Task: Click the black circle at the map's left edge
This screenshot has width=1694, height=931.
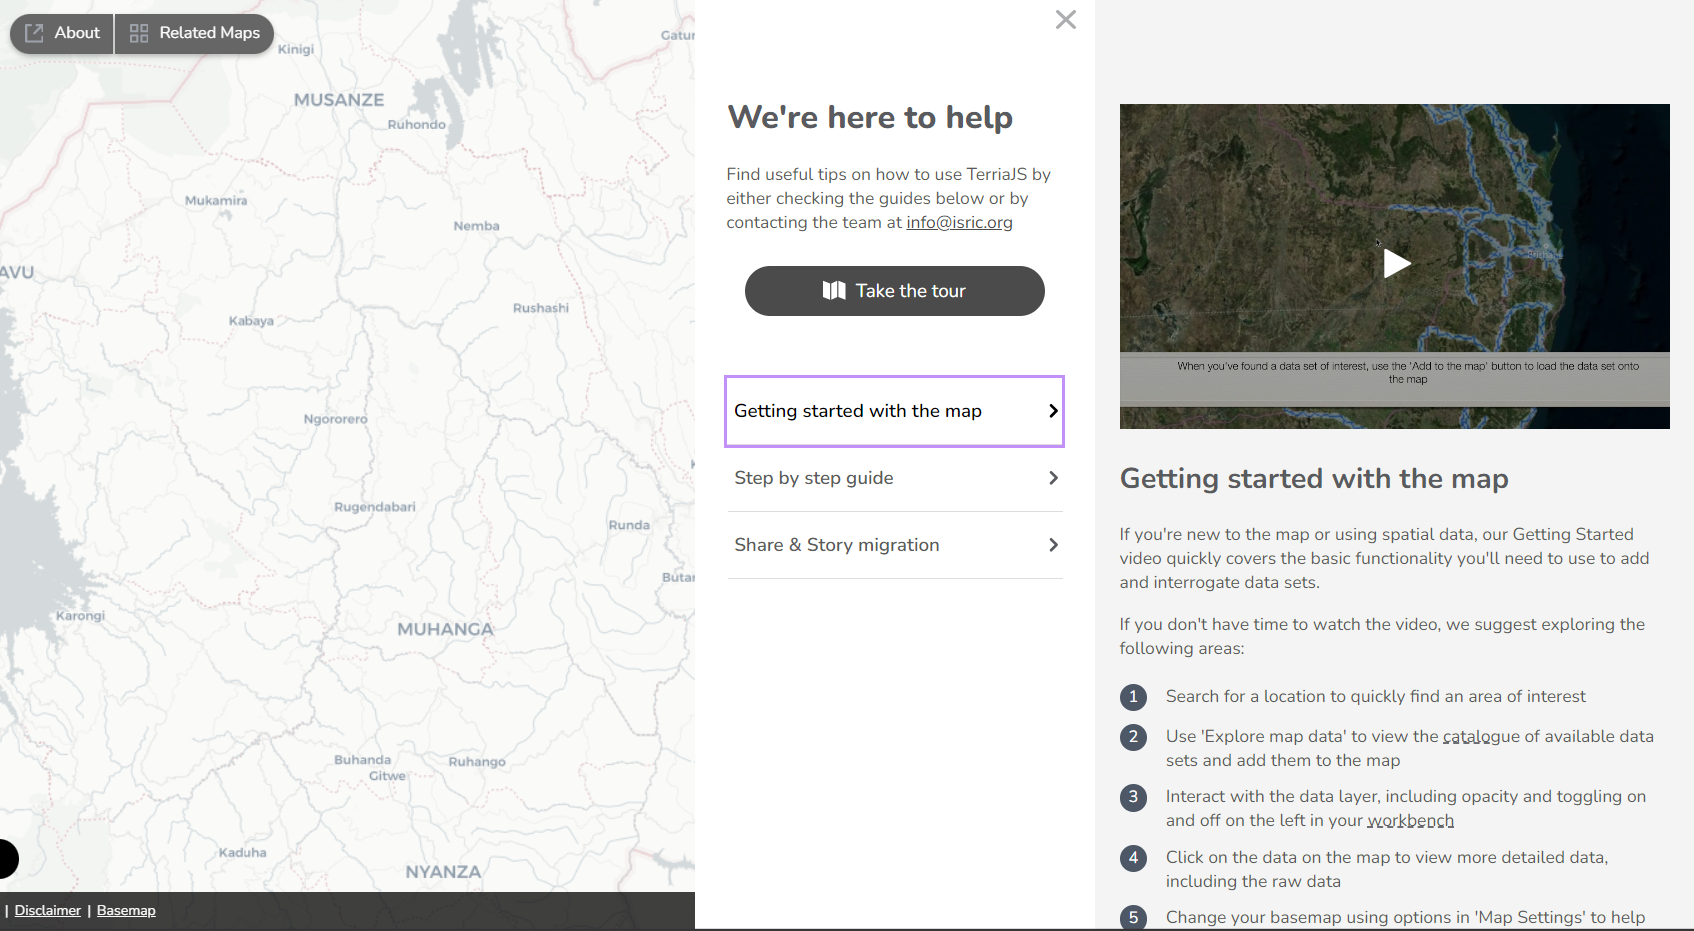Action: click(6, 859)
